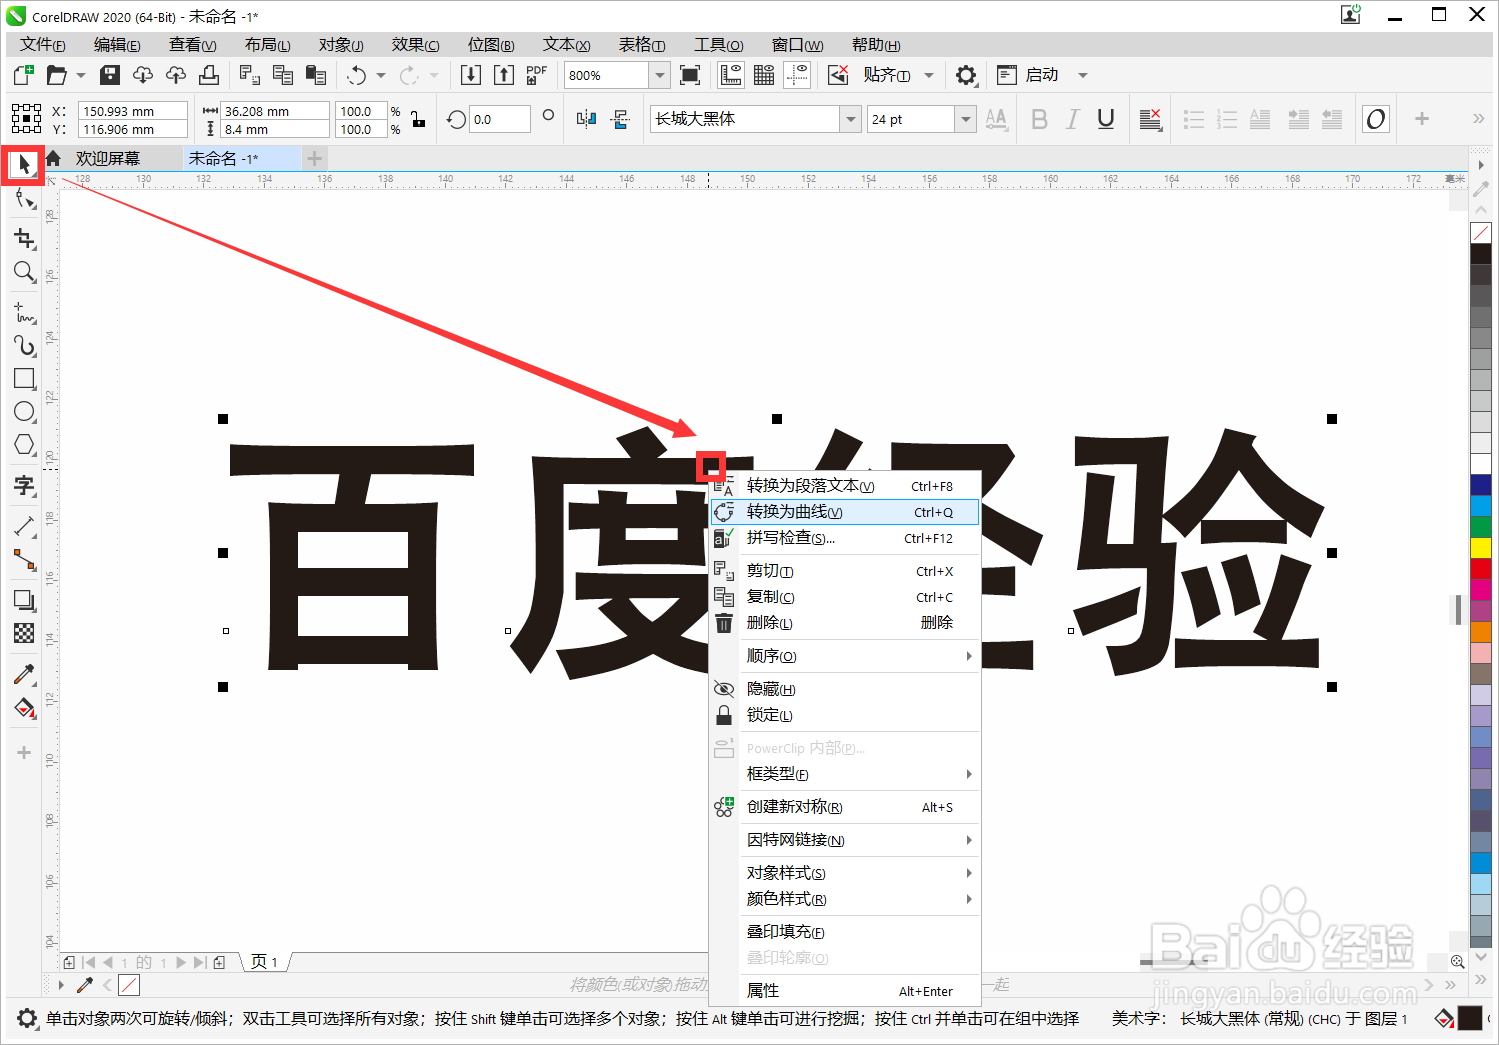Click the Save floppy disk icon
The height and width of the screenshot is (1045, 1499).
point(110,75)
